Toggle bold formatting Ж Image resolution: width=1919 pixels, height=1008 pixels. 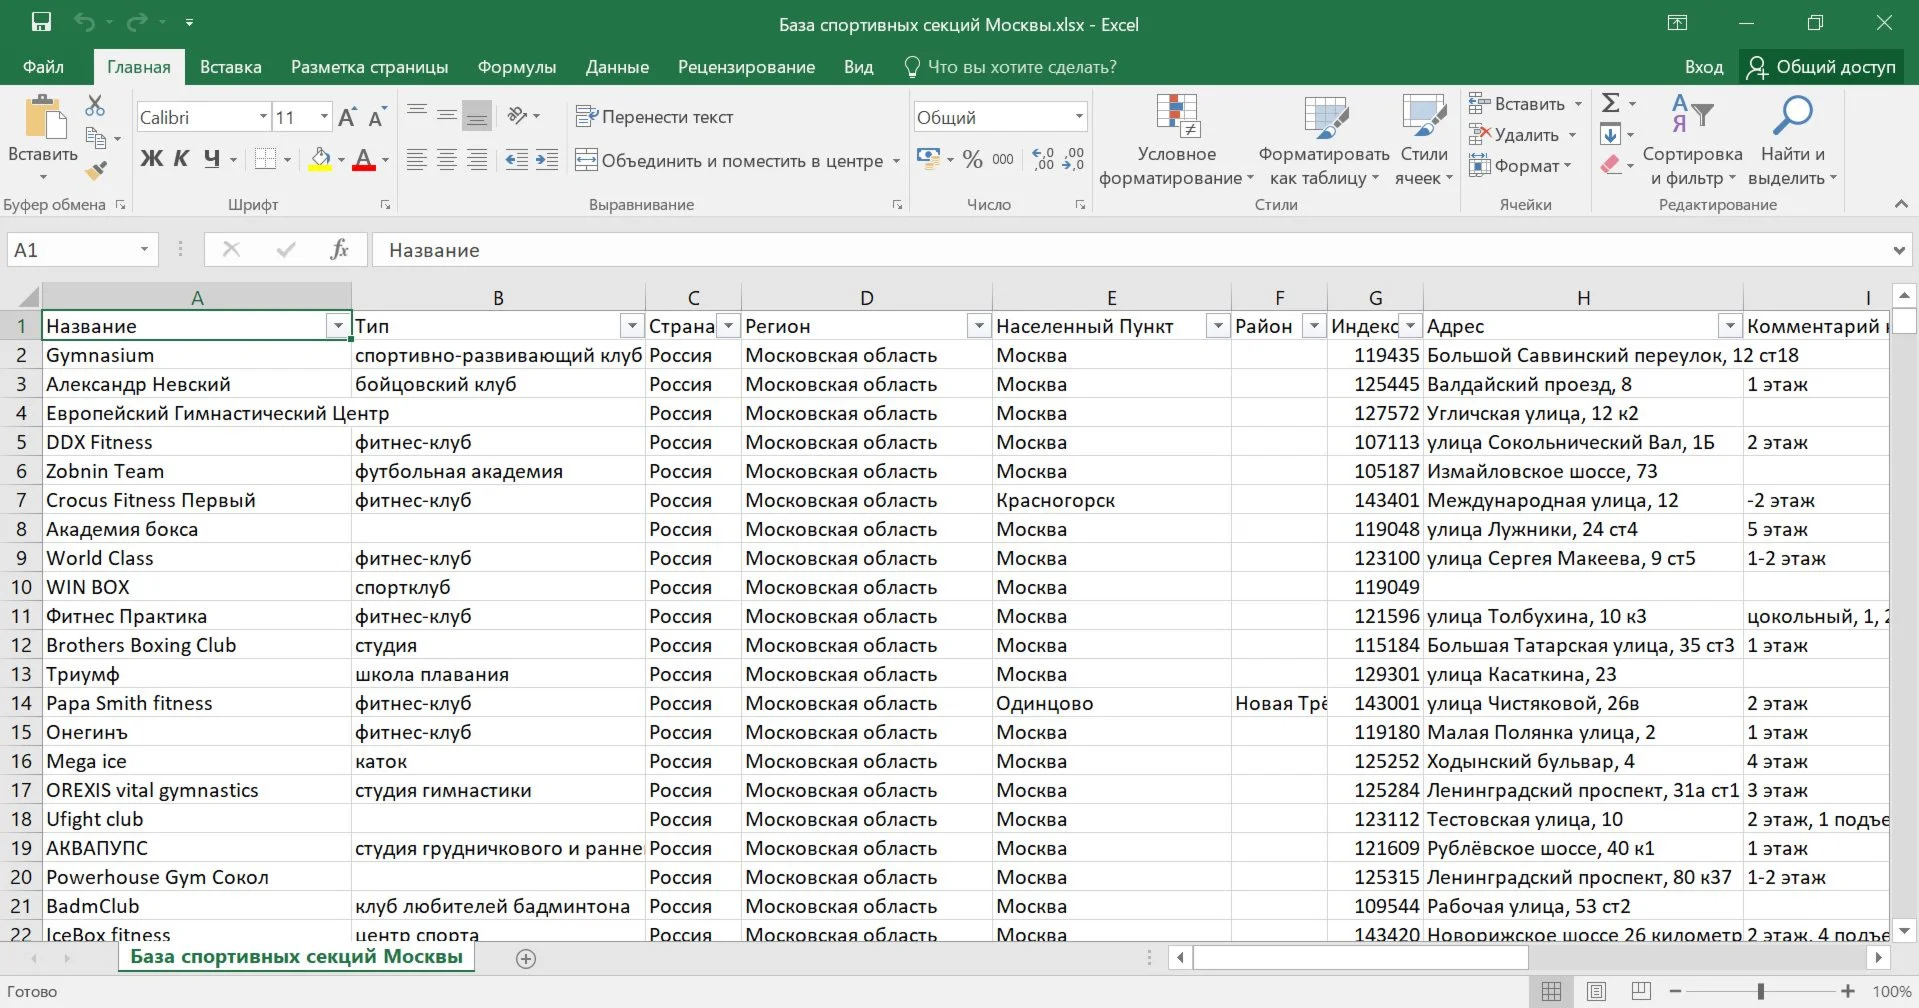pyautogui.click(x=151, y=159)
